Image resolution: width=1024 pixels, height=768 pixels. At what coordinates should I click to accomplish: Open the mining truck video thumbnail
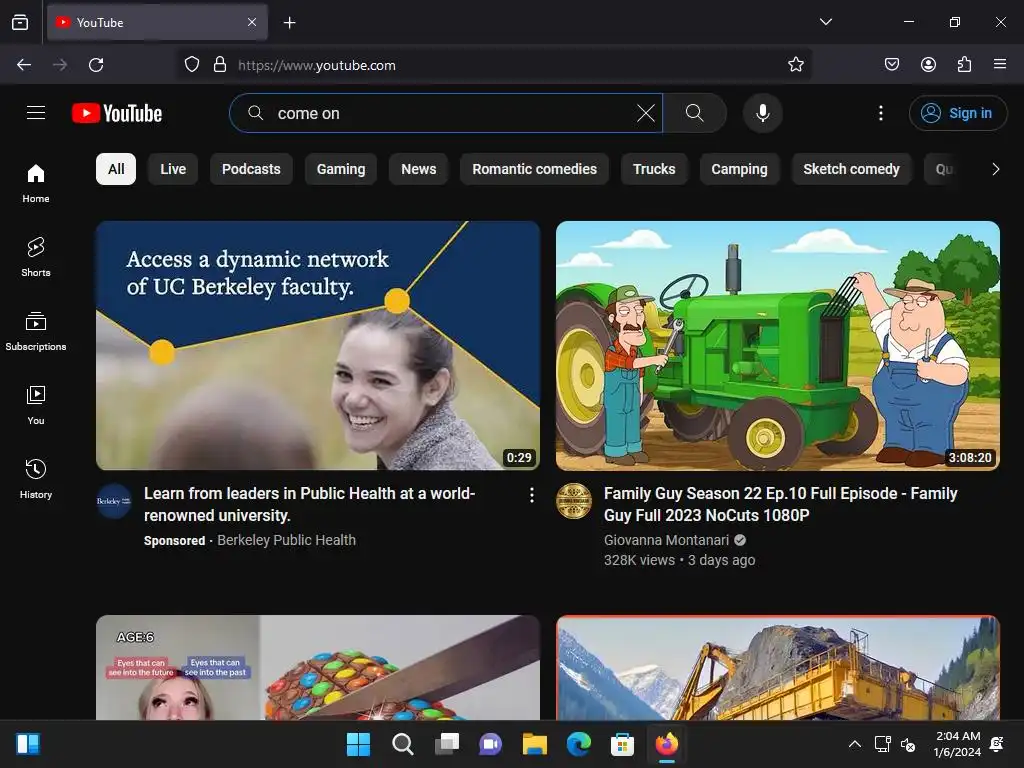tap(778, 667)
